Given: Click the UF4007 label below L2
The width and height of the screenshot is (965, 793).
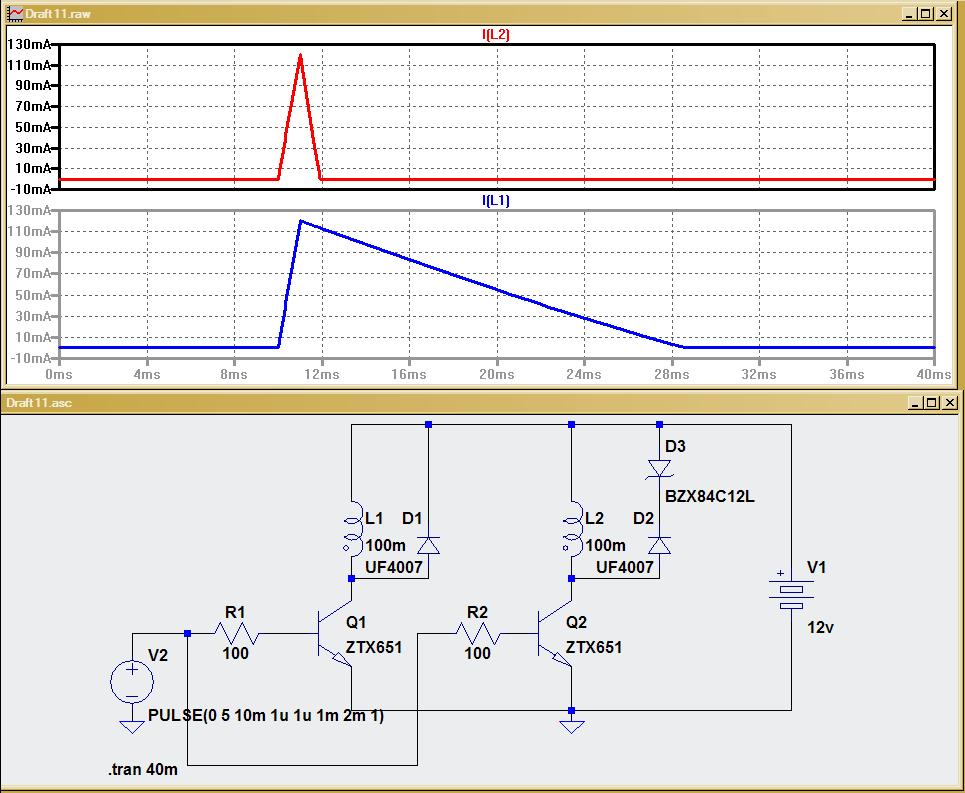Looking at the screenshot, I should click(x=625, y=567).
